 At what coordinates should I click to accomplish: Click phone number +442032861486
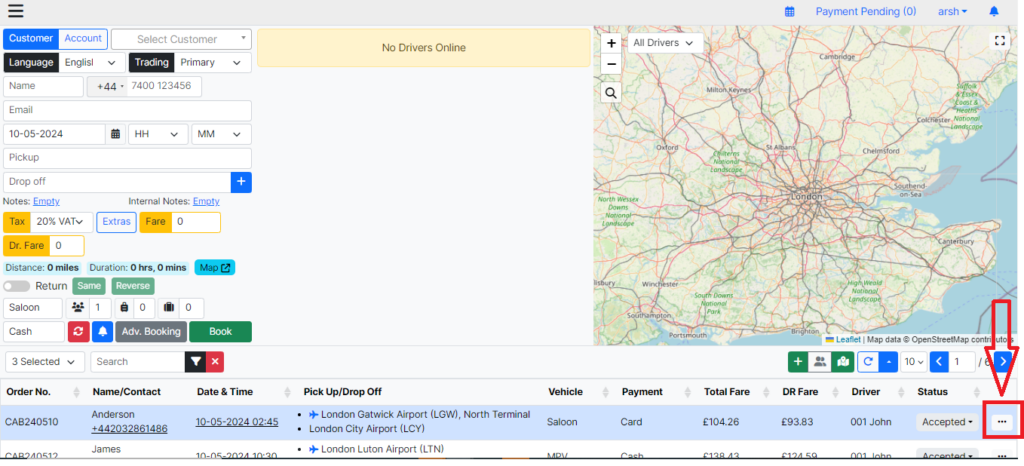point(129,429)
